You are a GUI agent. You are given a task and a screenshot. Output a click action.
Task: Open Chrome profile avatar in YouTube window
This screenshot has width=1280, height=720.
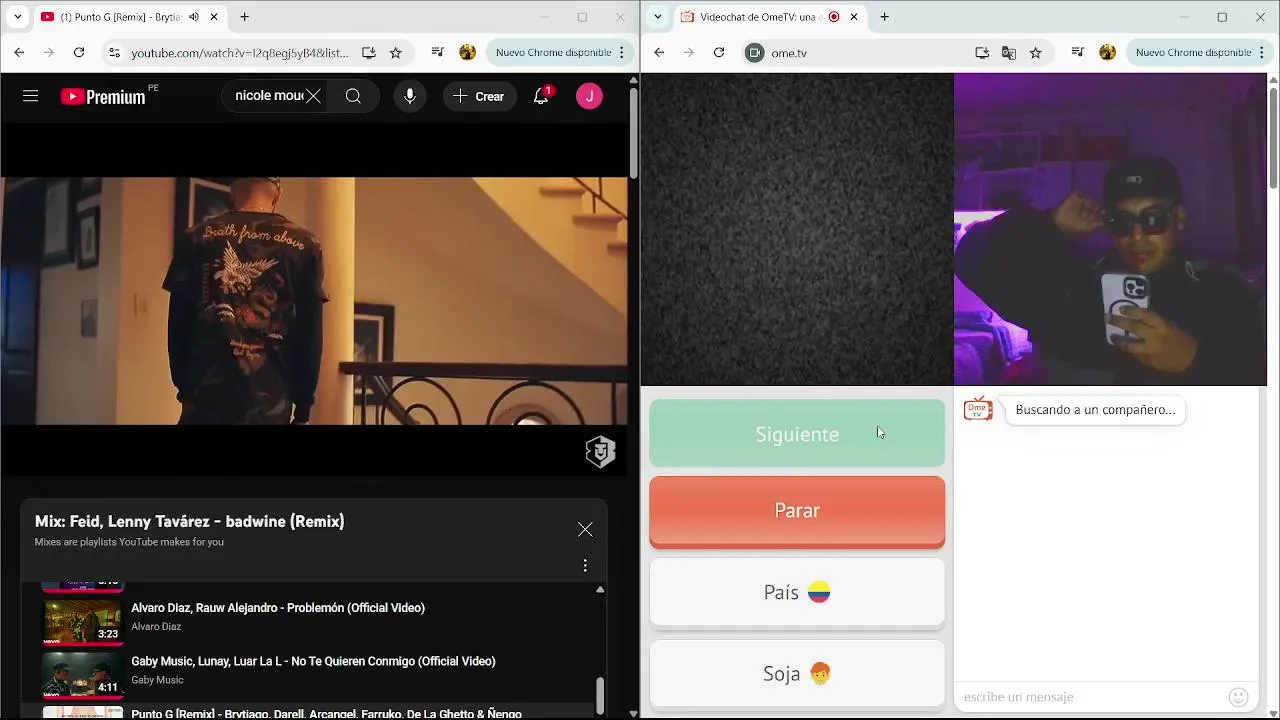(x=467, y=53)
